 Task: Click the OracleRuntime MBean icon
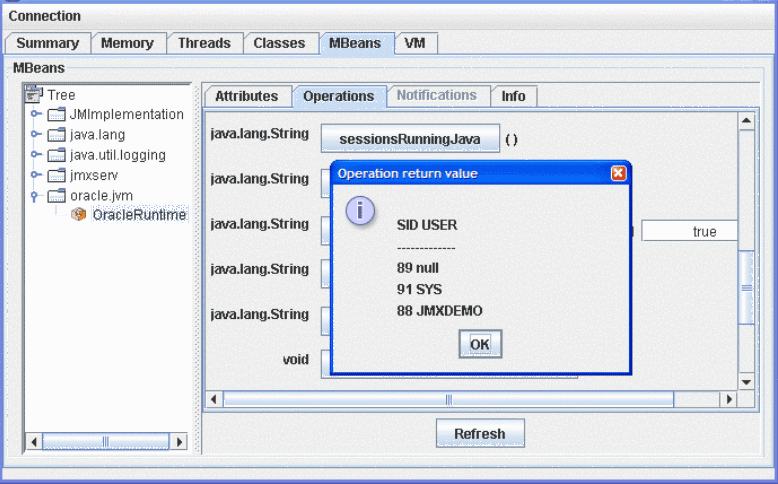78,214
